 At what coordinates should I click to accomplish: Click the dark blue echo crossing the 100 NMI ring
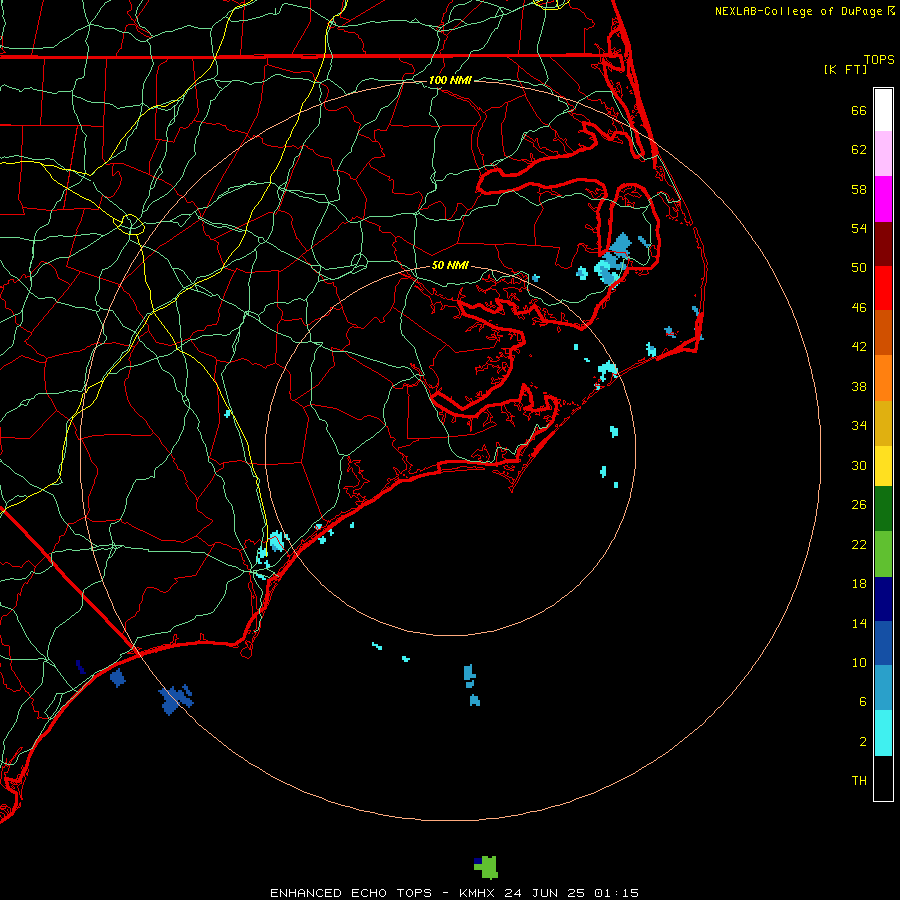[176, 700]
